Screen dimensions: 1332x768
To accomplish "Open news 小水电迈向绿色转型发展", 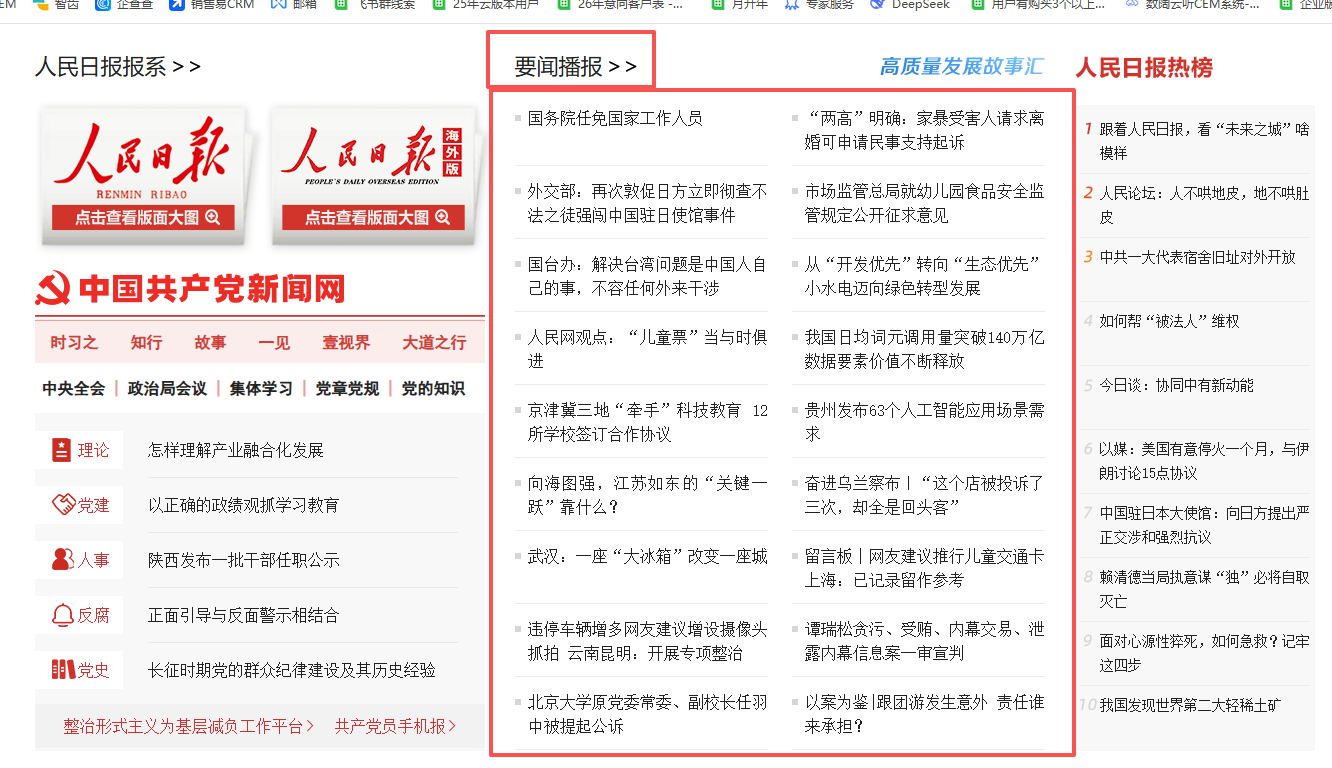I will (x=924, y=276).
